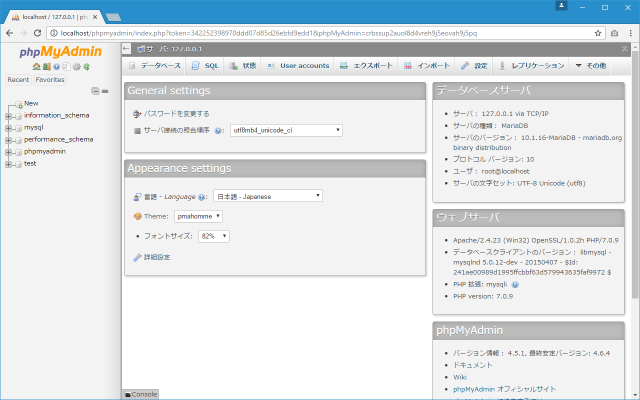Image resolution: width=640 pixels, height=400 pixels.
Task: Click the Recent button in sidebar
Action: click(x=18, y=80)
